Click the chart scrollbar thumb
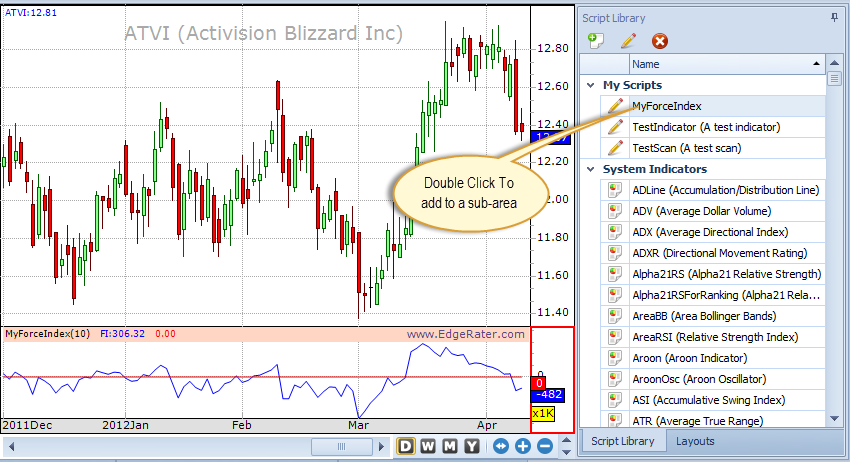 (x=342, y=447)
